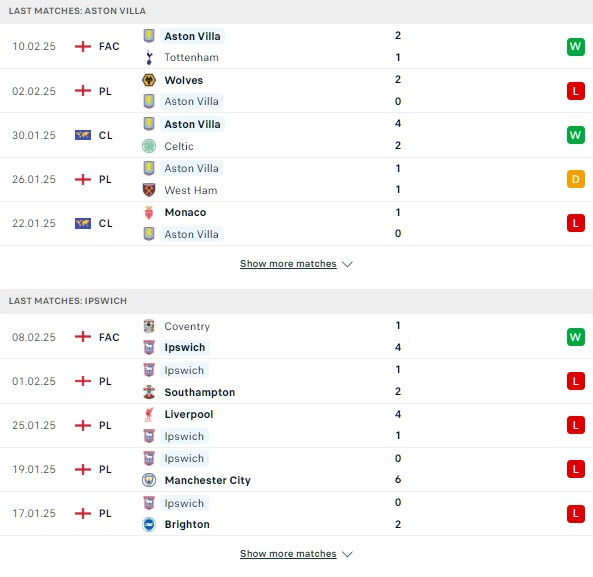Expand more Ipswich matches
Image resolution: width=593 pixels, height=577 pixels.
(x=288, y=554)
